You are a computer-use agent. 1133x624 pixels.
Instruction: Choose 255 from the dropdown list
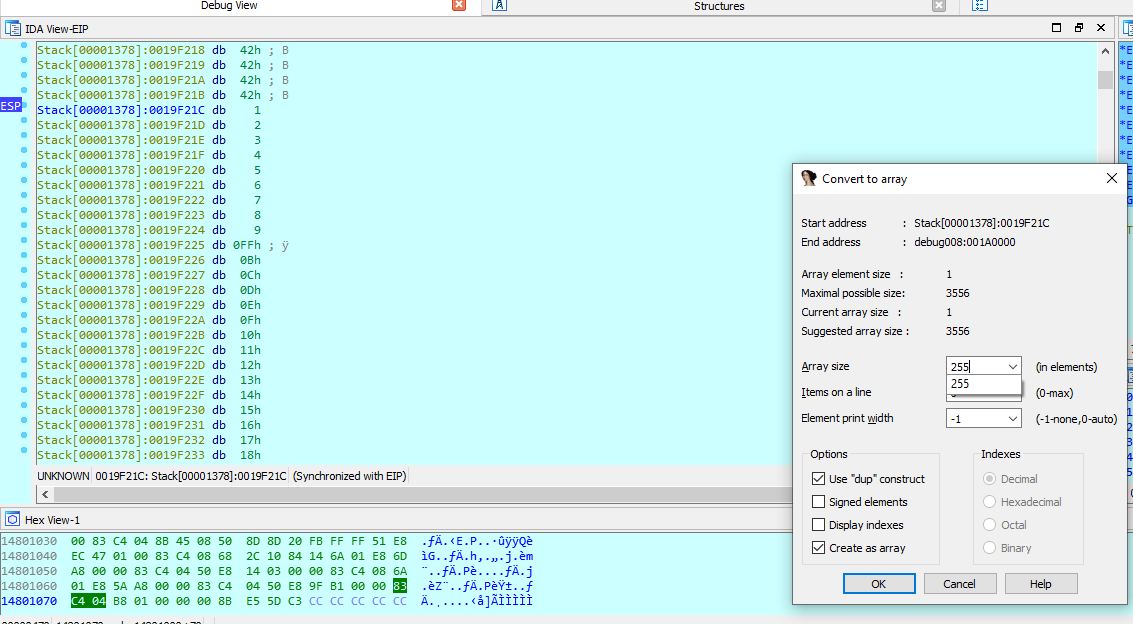pos(983,384)
